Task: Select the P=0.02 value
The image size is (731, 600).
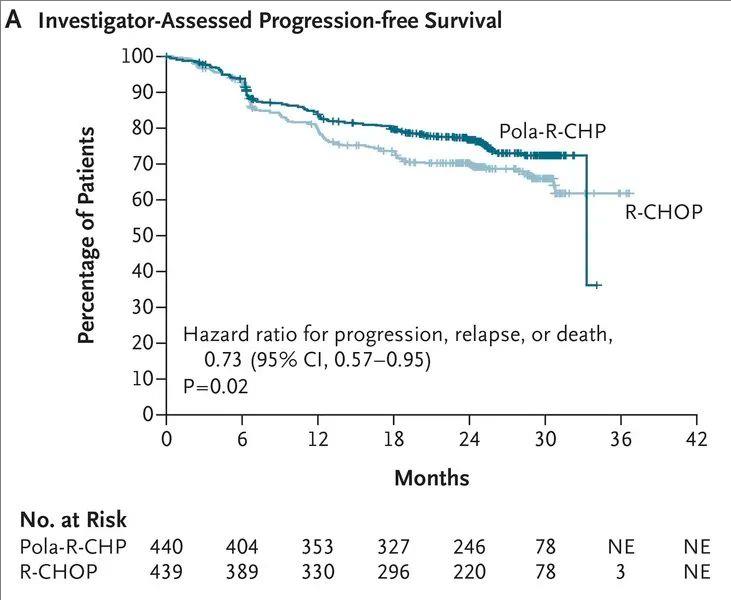Action: point(214,386)
